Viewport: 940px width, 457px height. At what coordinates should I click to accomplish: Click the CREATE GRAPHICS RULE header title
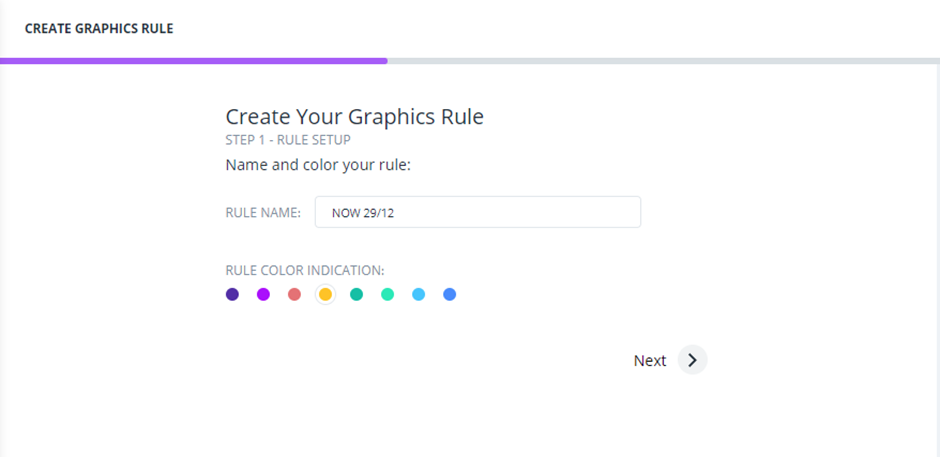tap(99, 29)
